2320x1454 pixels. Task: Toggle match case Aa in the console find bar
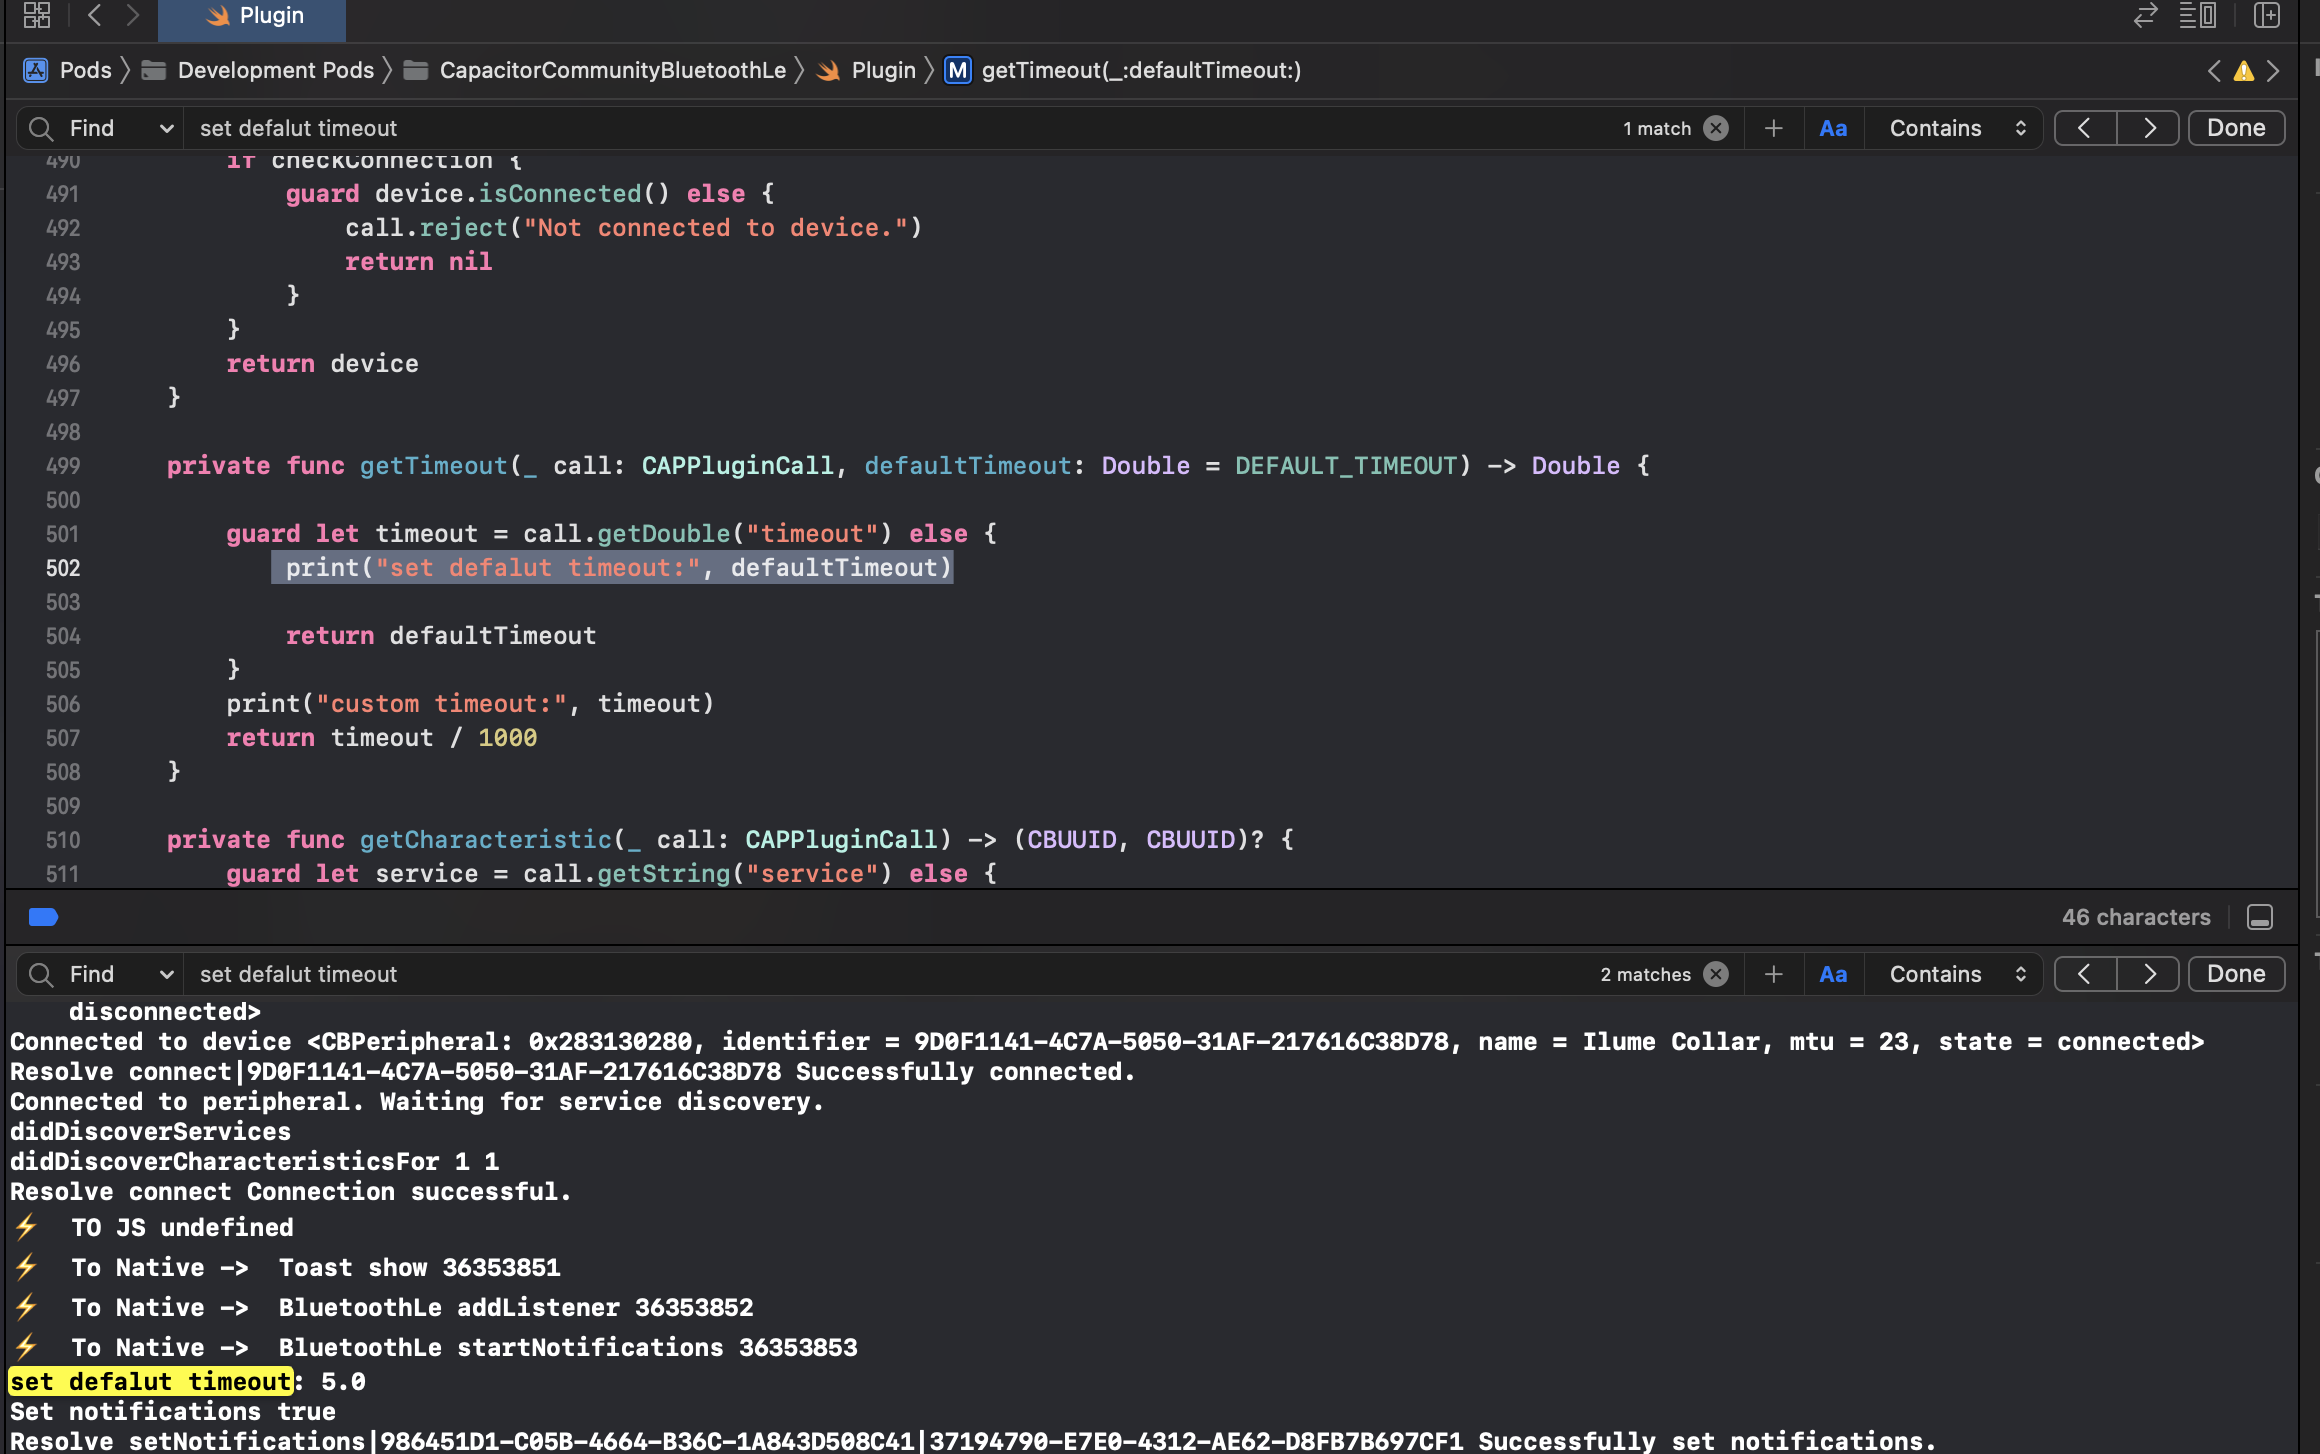(x=1834, y=973)
